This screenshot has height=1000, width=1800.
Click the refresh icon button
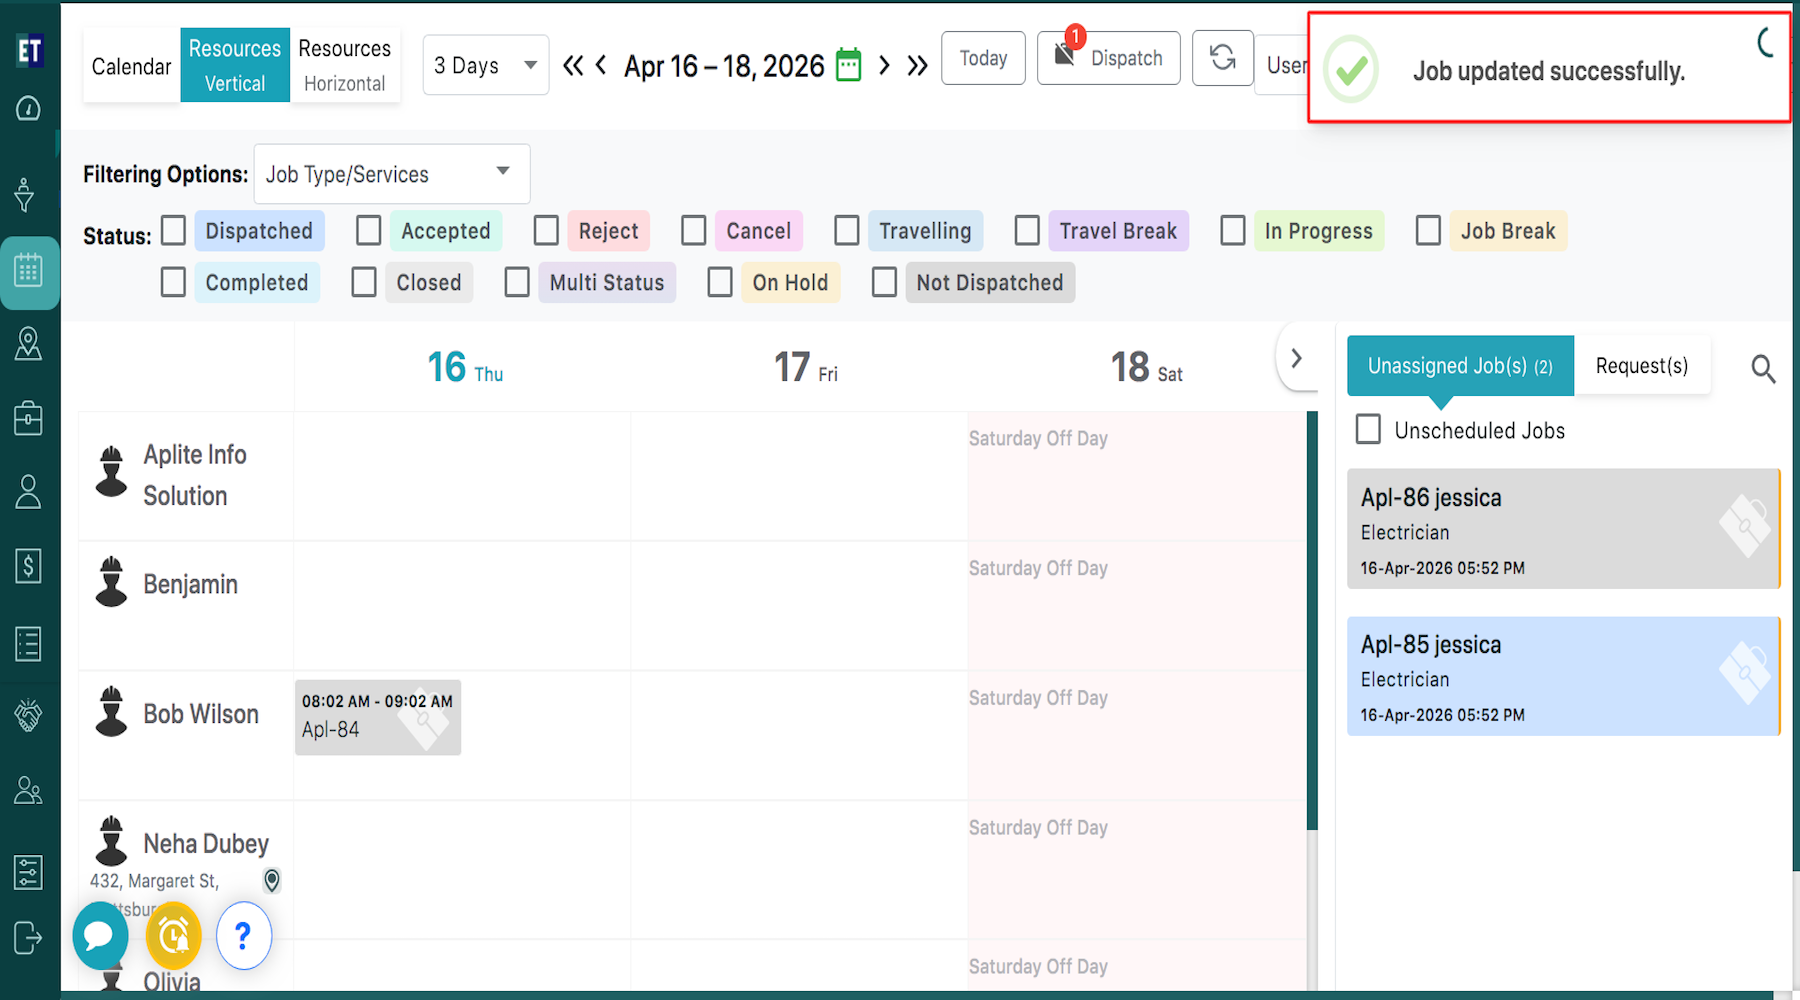tap(1222, 58)
